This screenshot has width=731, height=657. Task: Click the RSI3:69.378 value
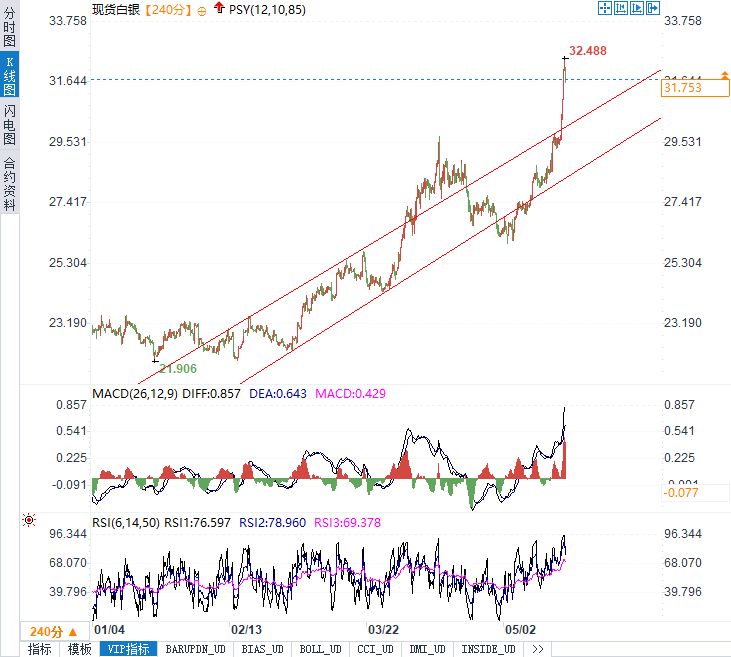click(347, 523)
